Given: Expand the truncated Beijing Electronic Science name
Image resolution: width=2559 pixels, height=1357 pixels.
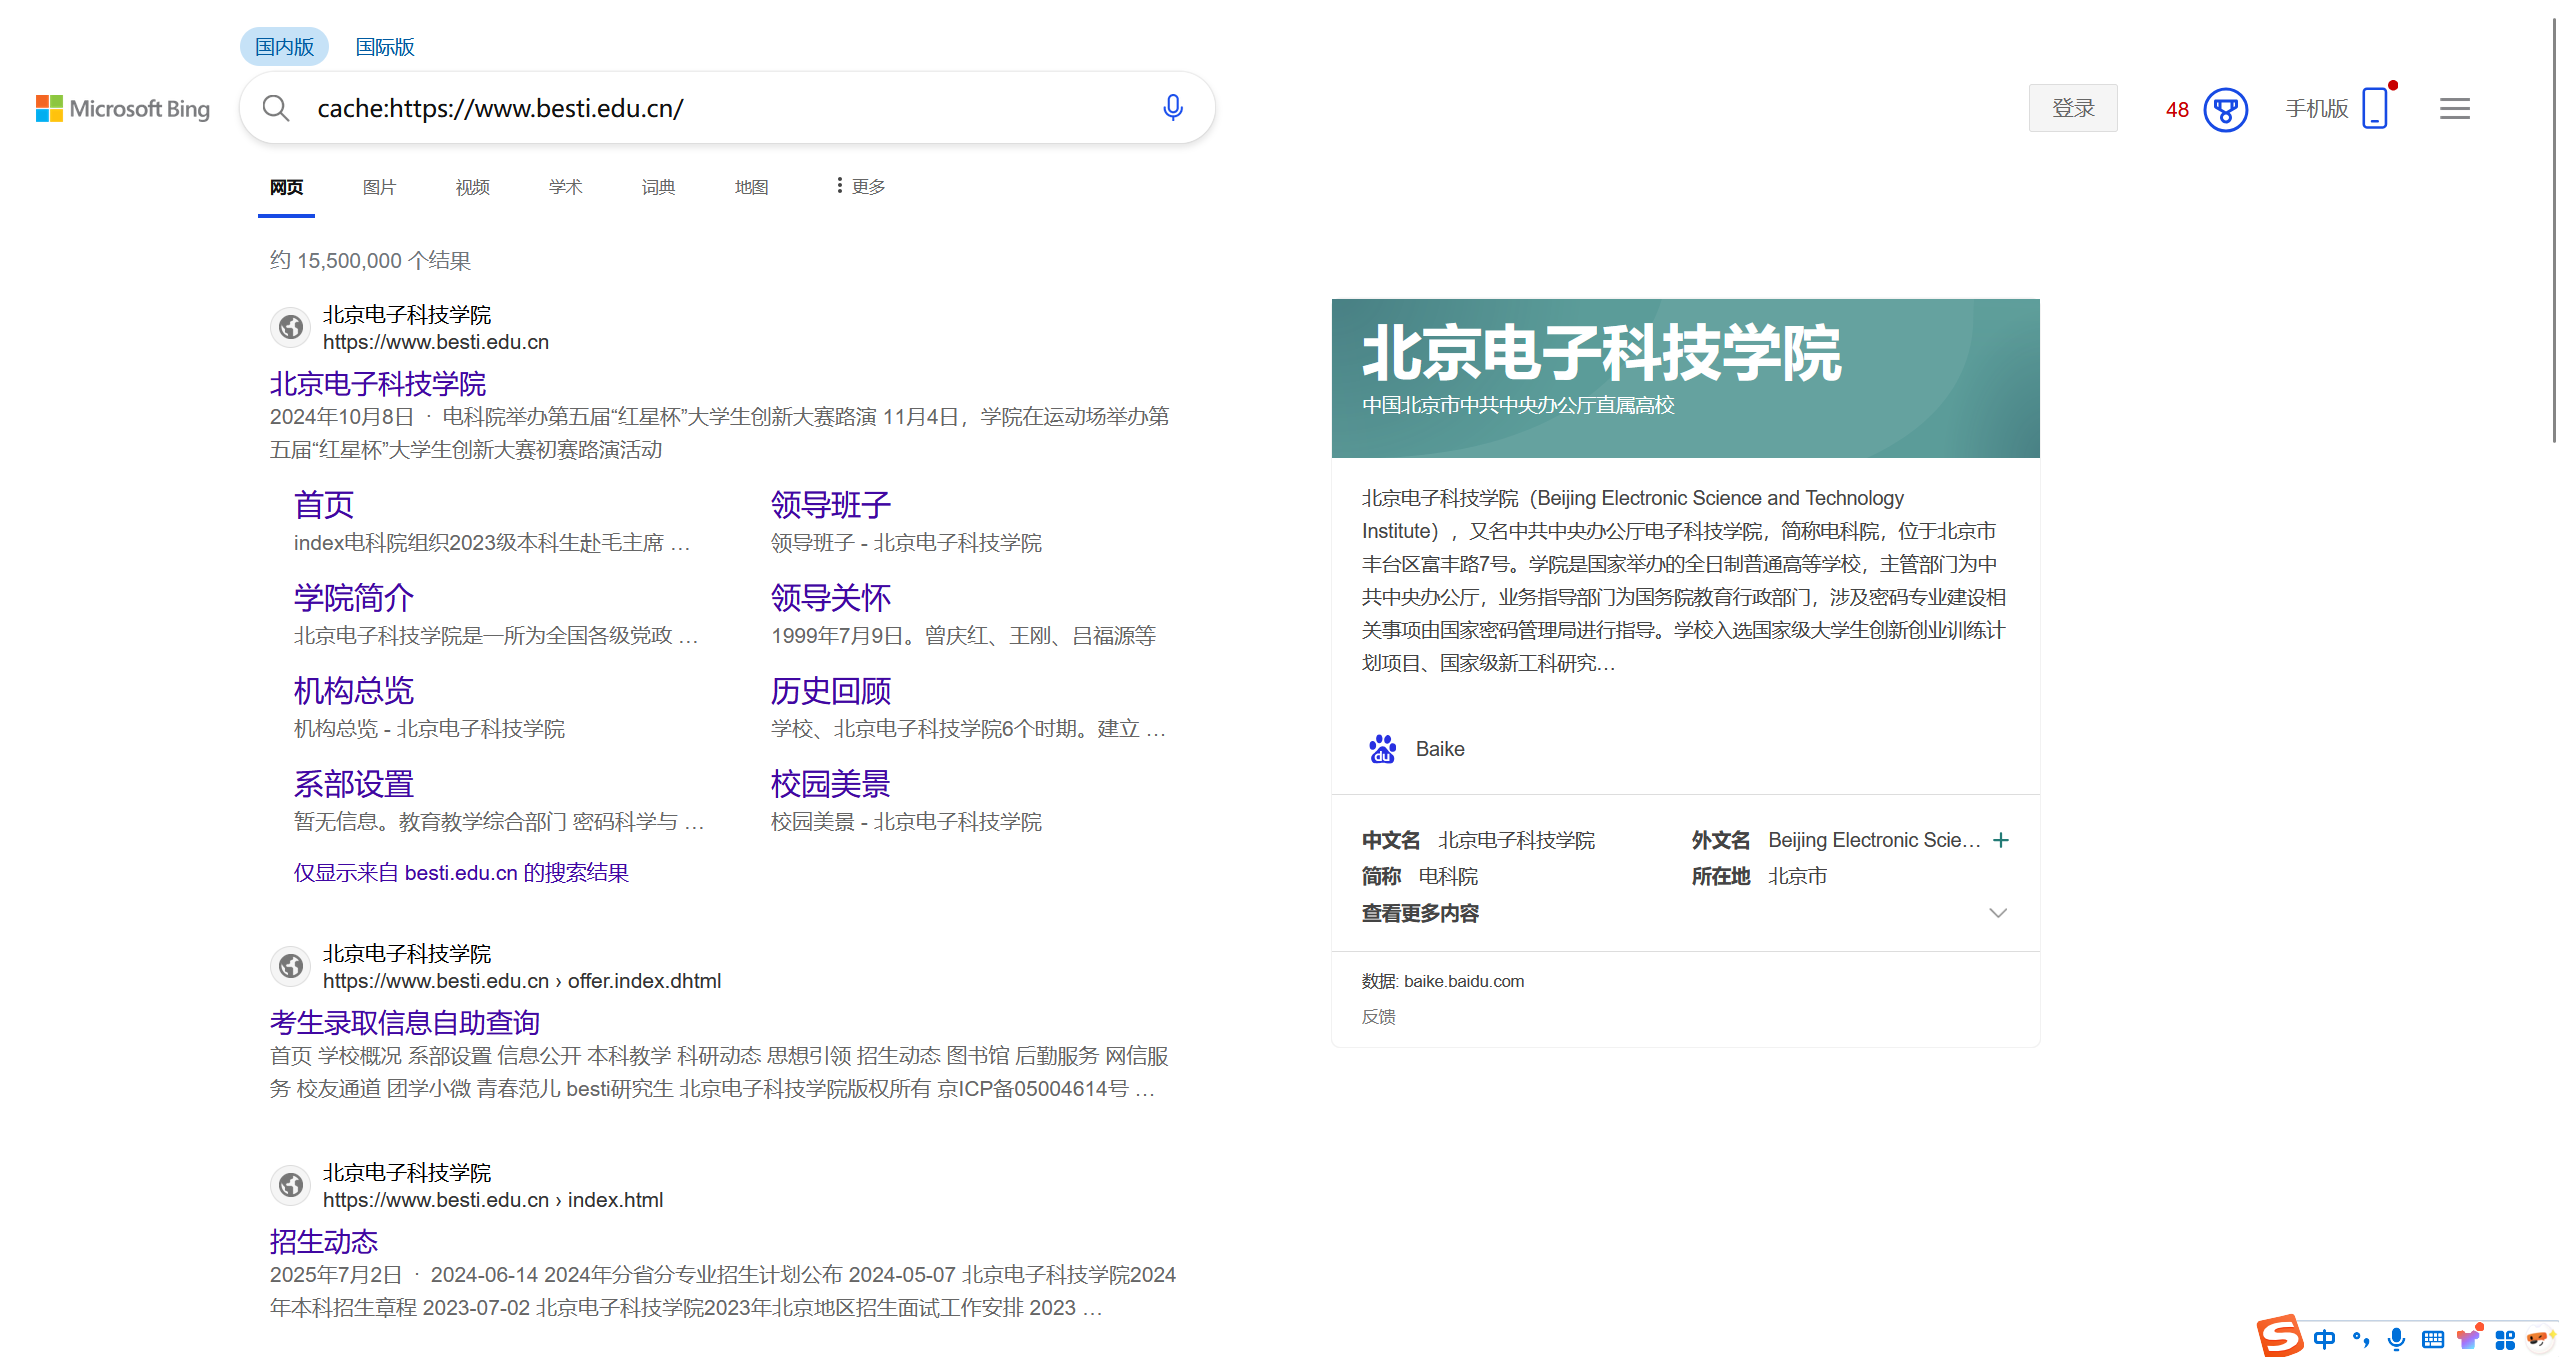Looking at the screenshot, I should (2001, 840).
